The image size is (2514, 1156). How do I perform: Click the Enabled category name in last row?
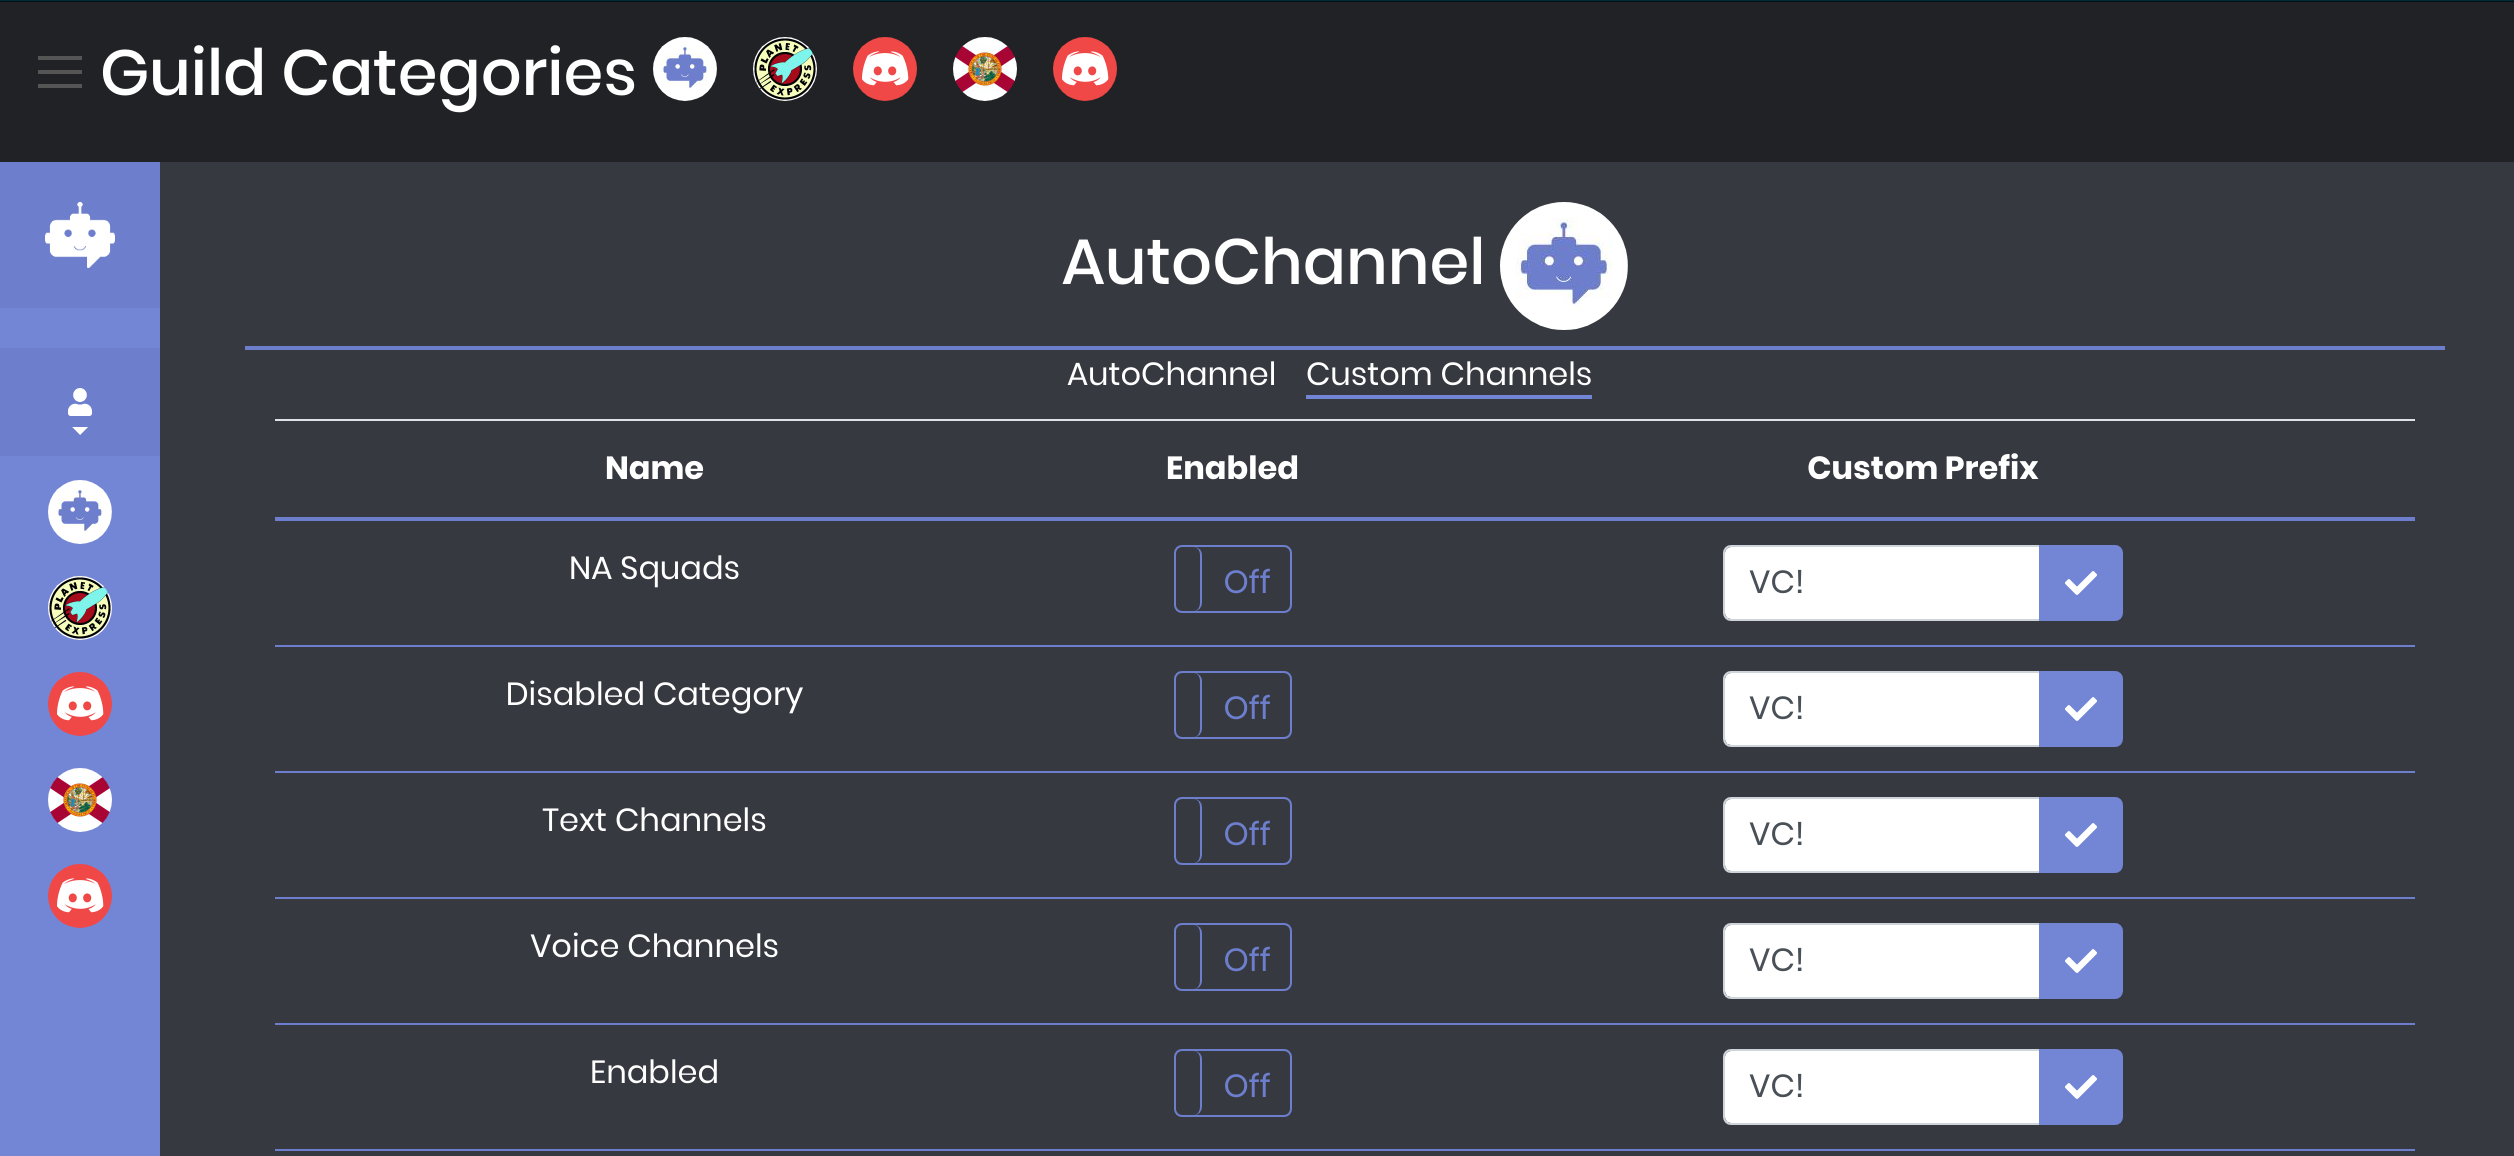(x=654, y=1072)
